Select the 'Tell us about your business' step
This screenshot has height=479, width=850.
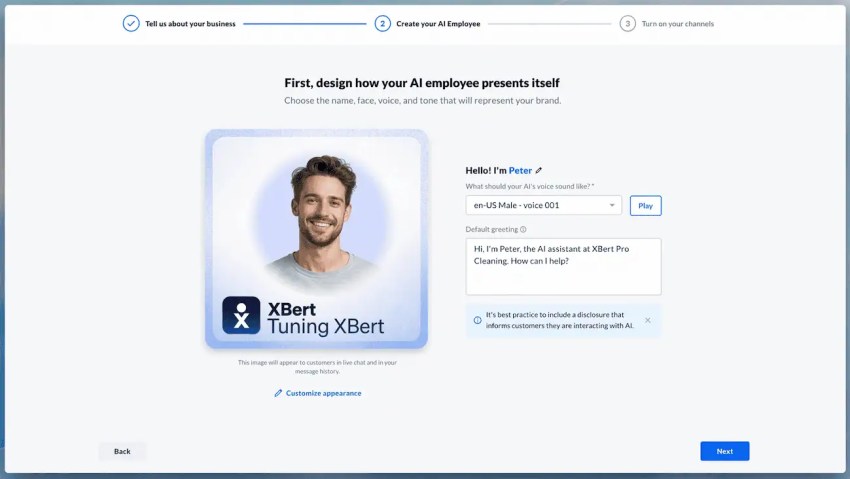click(x=190, y=24)
